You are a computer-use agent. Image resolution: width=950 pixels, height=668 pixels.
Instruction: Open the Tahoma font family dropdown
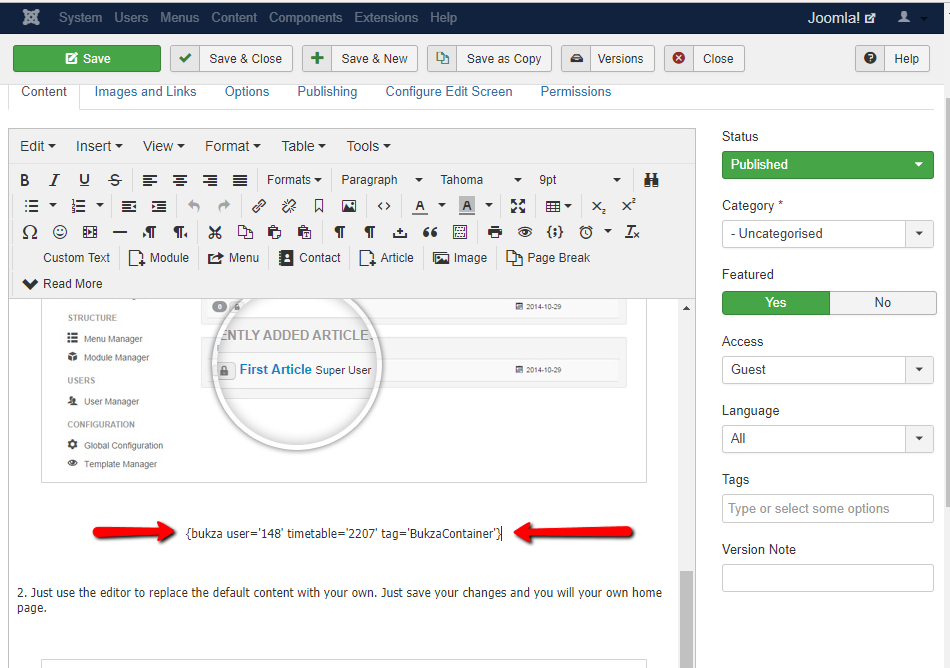(480, 180)
